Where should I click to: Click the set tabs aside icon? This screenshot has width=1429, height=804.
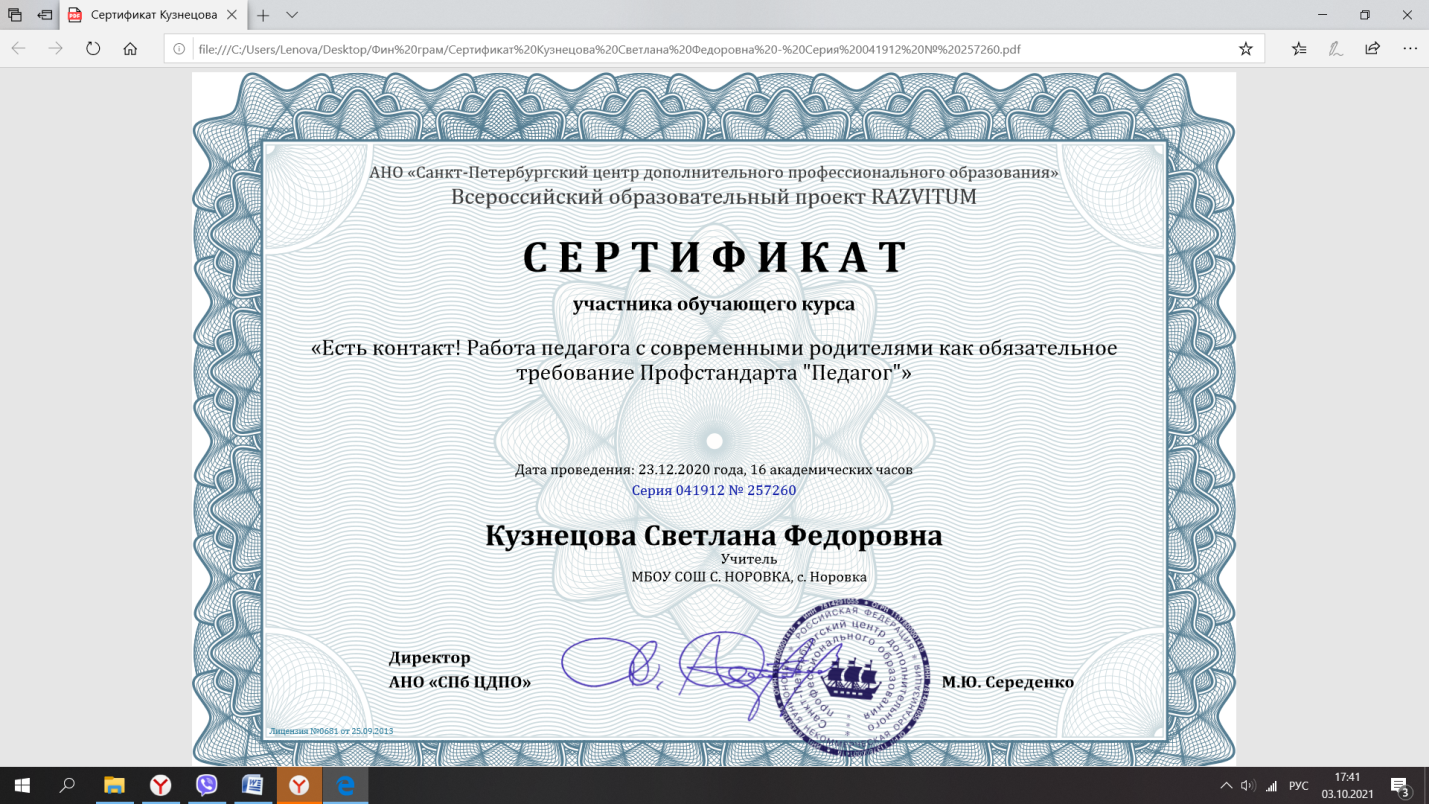pyautogui.click(x=45, y=15)
